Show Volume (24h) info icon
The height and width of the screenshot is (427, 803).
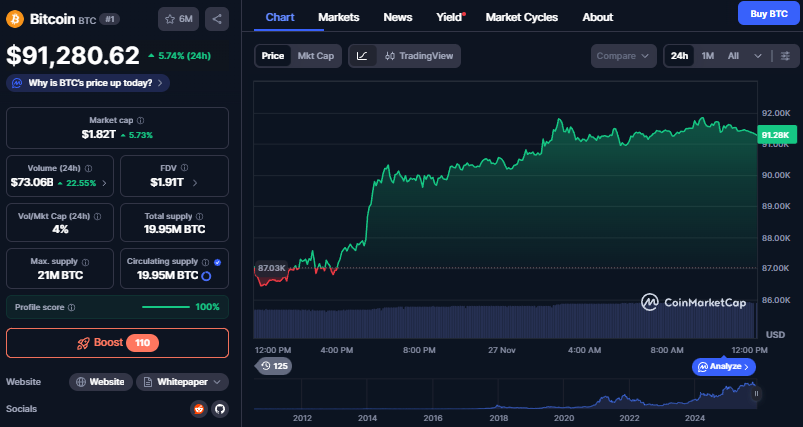(x=88, y=168)
